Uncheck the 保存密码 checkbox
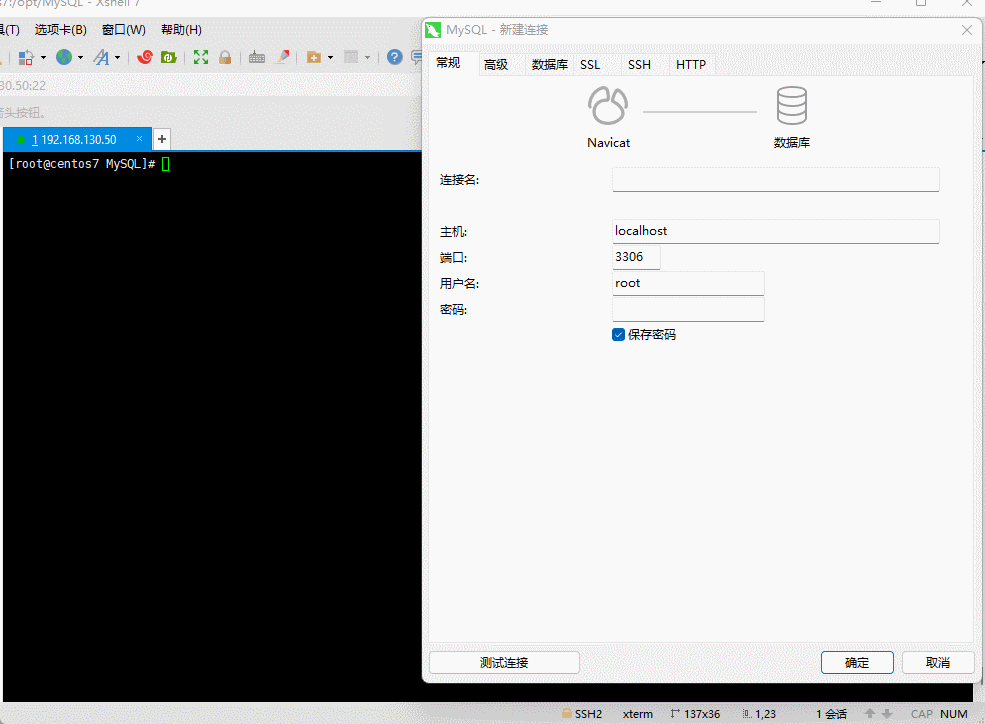985x724 pixels. pyautogui.click(x=619, y=335)
